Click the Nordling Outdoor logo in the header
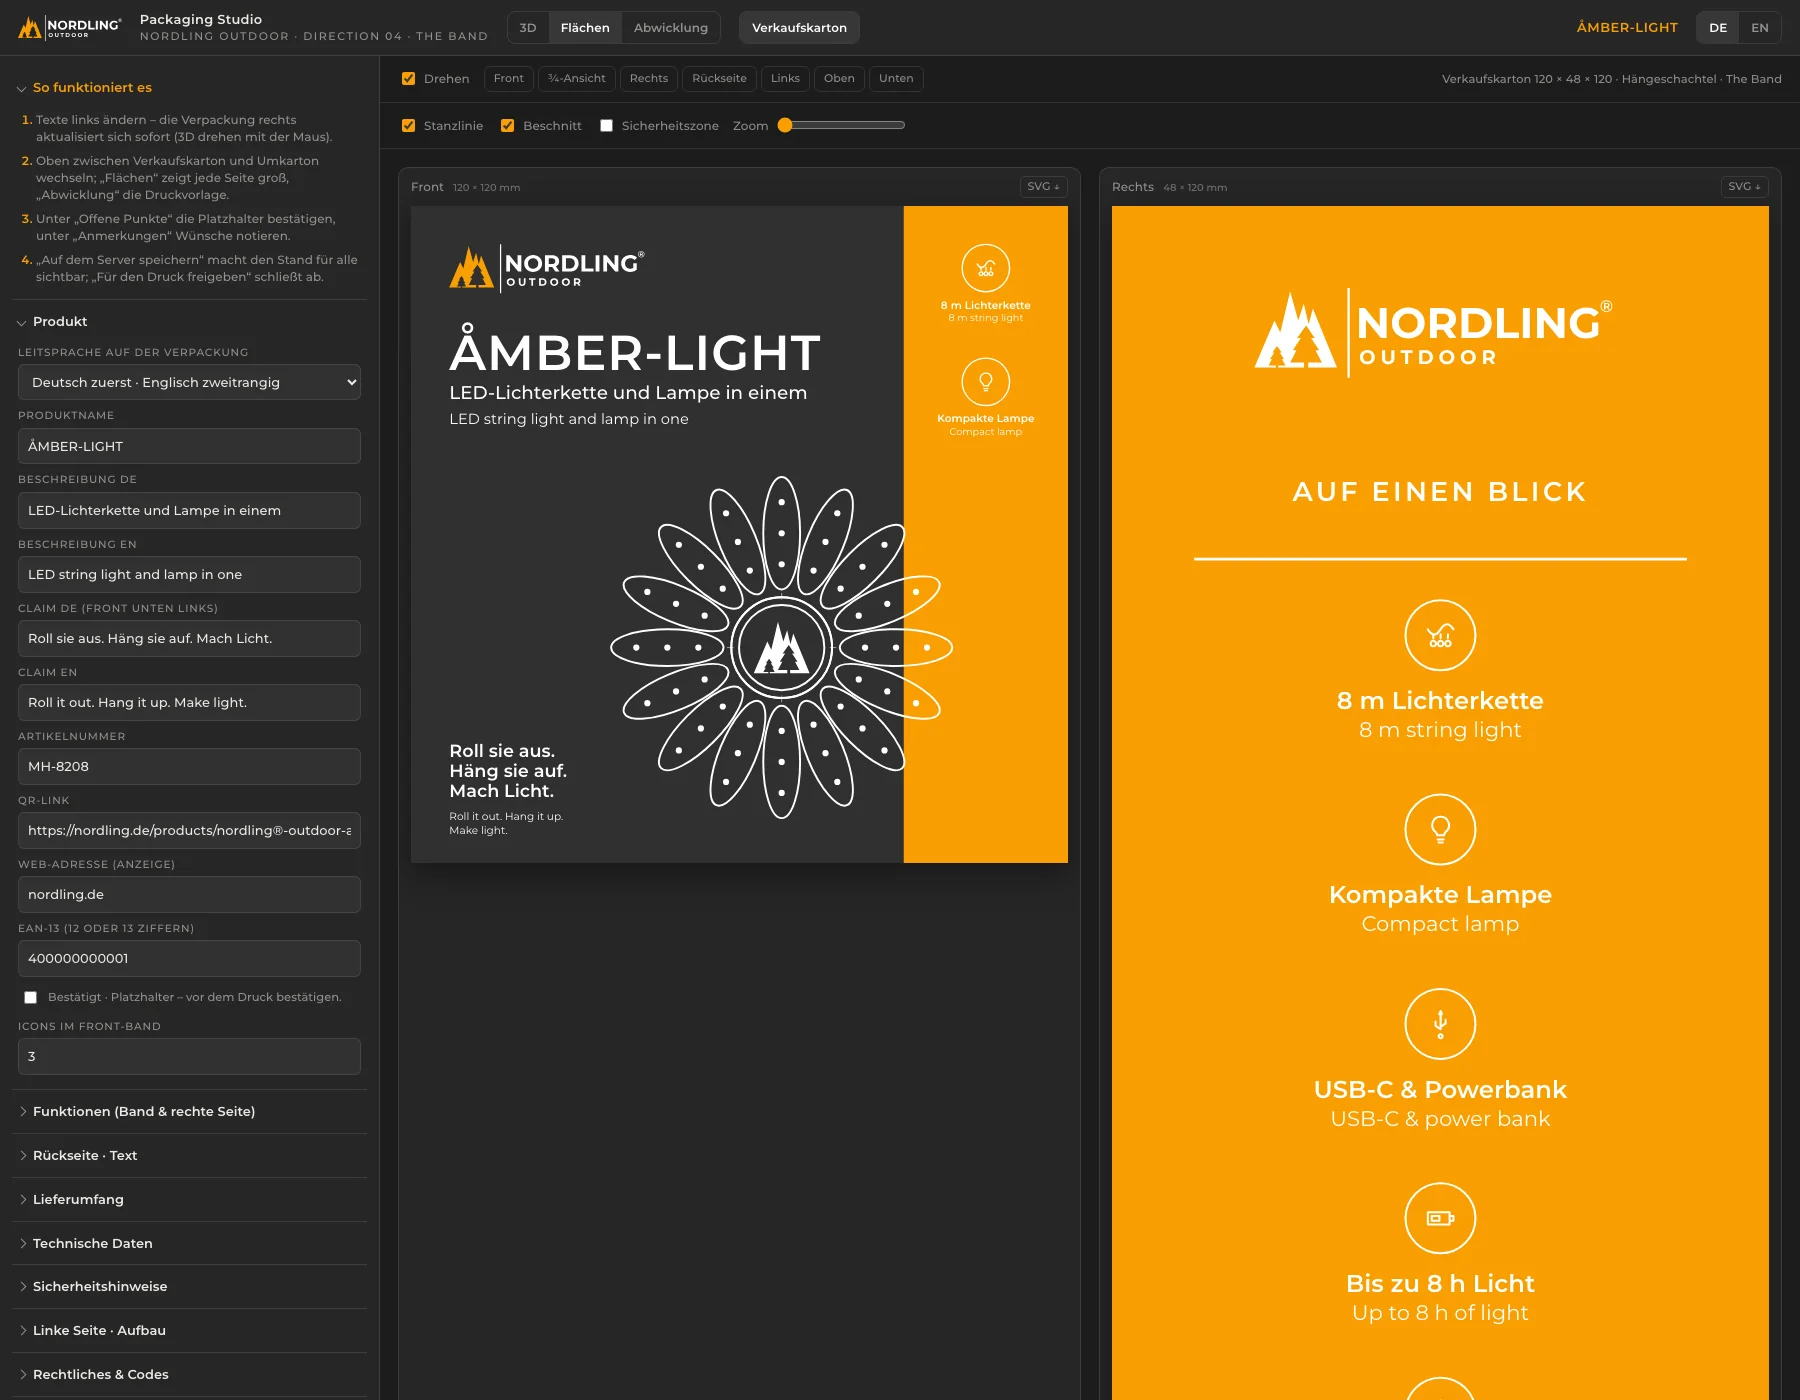1800x1400 pixels. coord(69,27)
